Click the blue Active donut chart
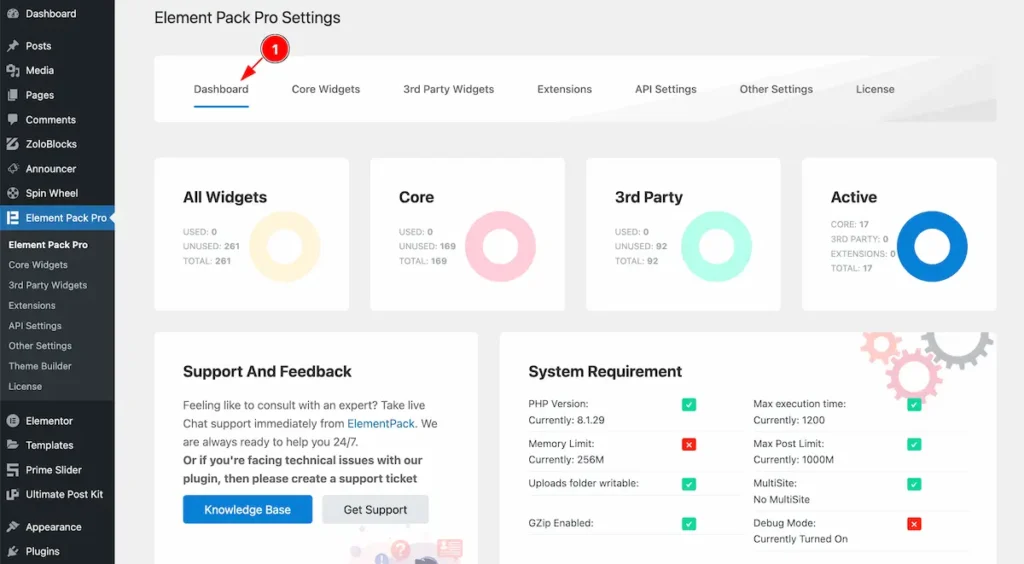The height and width of the screenshot is (564, 1024). [931, 247]
